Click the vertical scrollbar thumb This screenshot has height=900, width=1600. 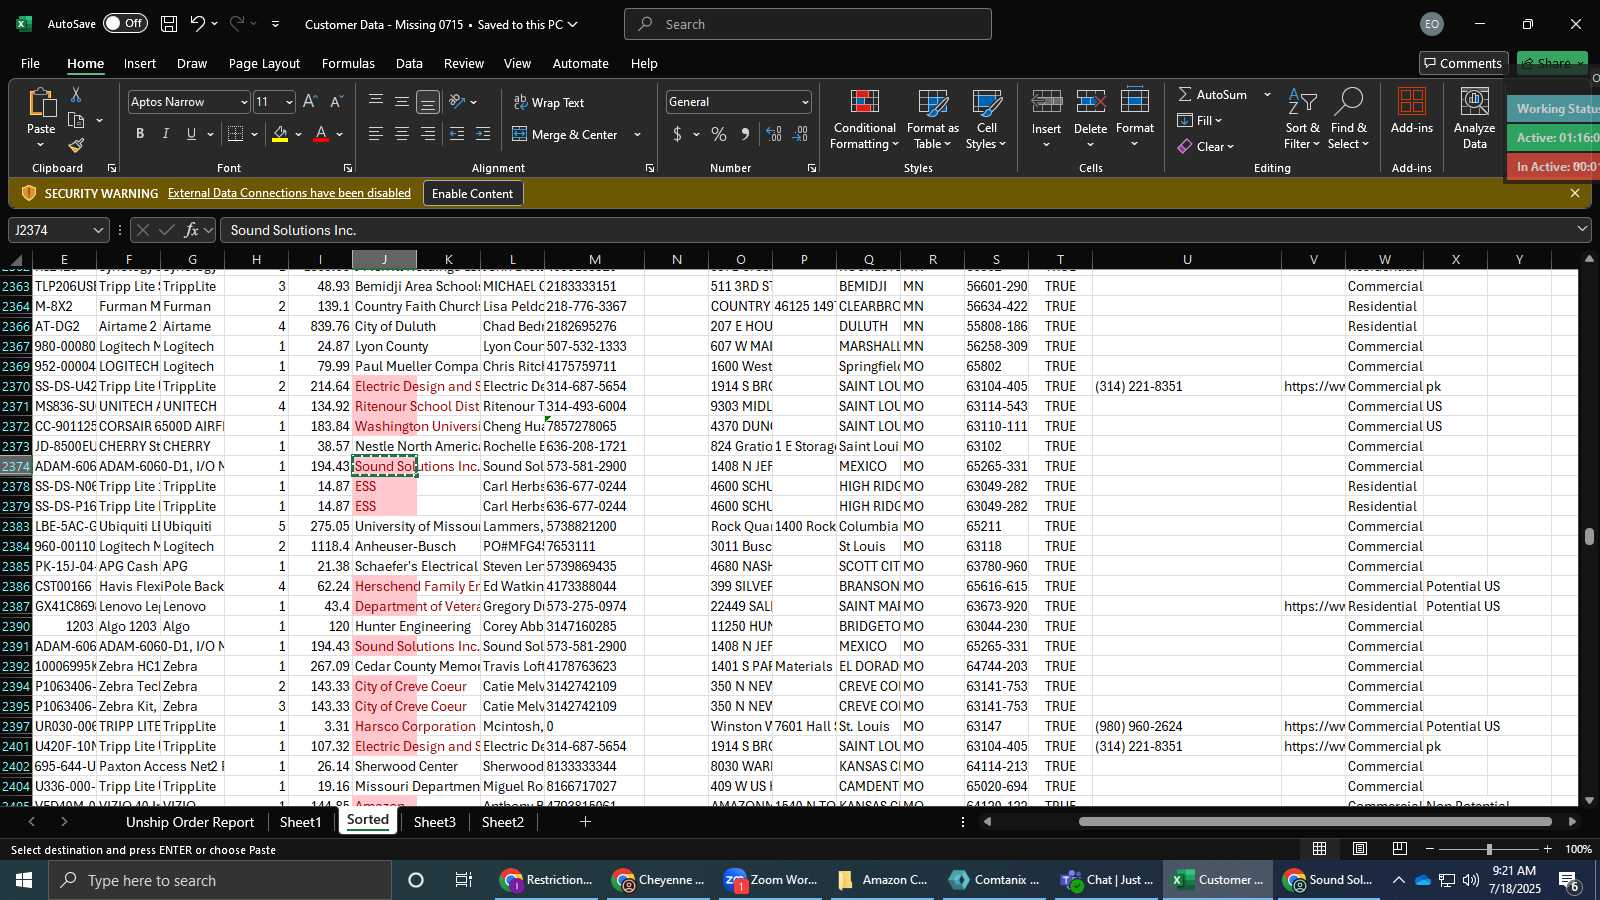point(1589,536)
